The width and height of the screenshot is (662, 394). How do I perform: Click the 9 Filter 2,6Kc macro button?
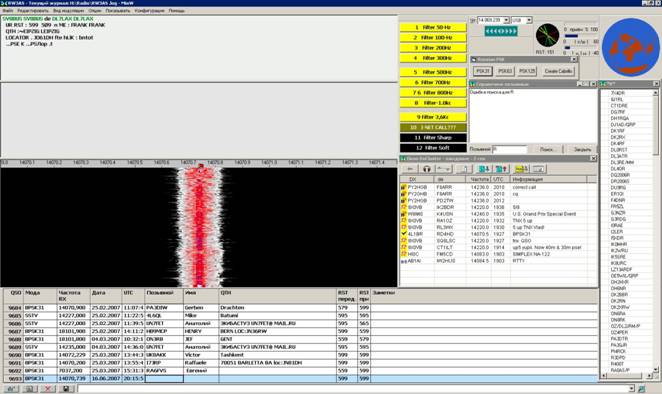click(x=433, y=117)
